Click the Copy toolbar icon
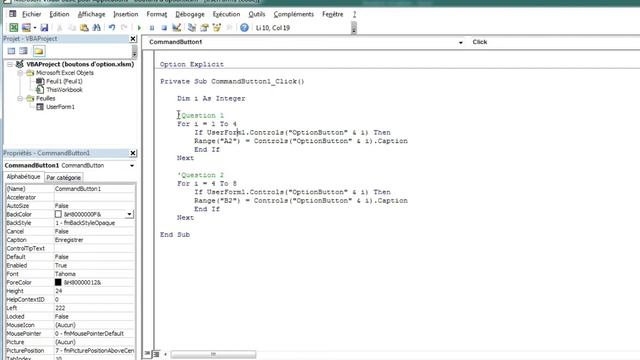The height and width of the screenshot is (360, 640). [x=72, y=28]
